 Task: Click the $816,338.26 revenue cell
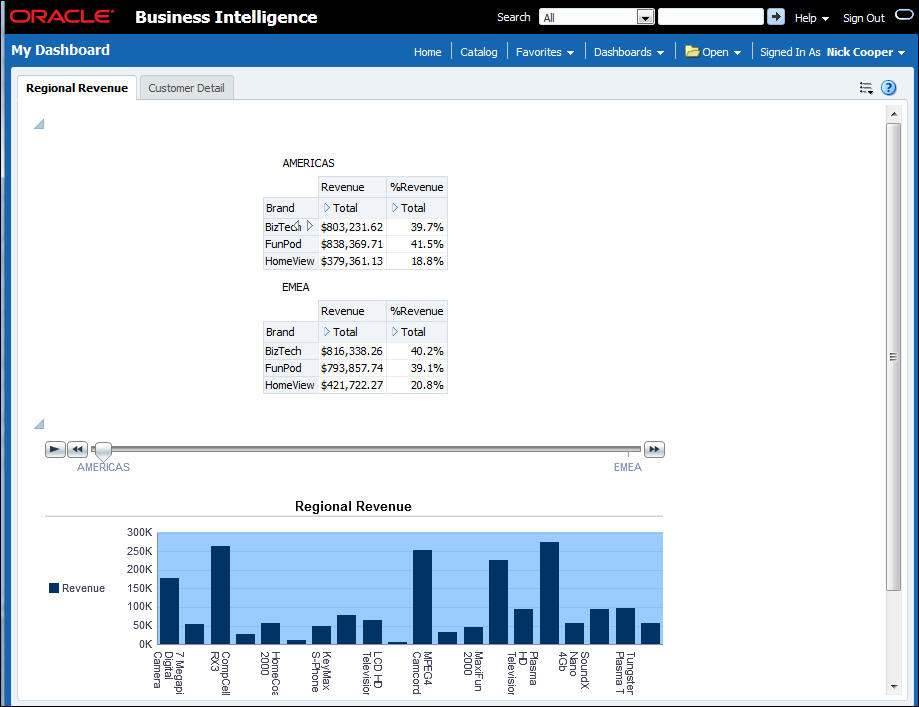pos(352,351)
